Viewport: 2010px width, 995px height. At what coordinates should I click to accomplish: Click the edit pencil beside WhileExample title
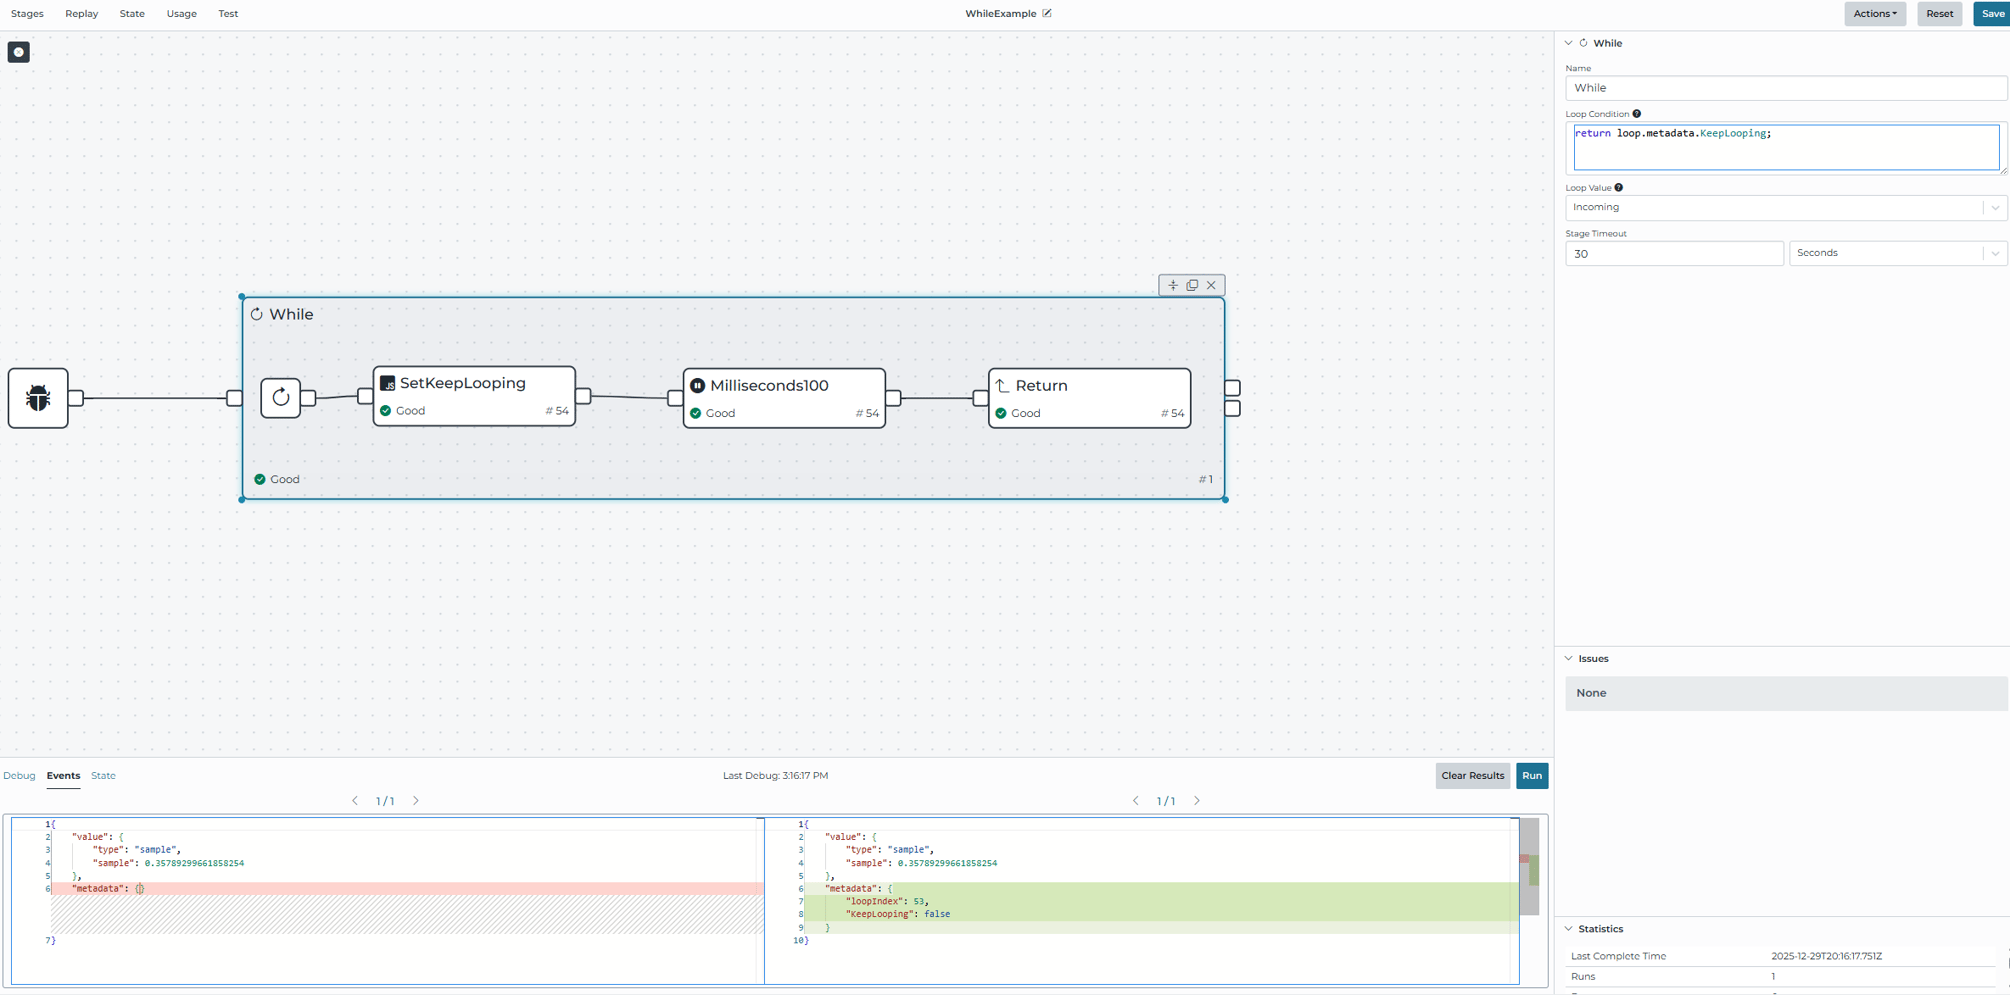tap(1046, 13)
